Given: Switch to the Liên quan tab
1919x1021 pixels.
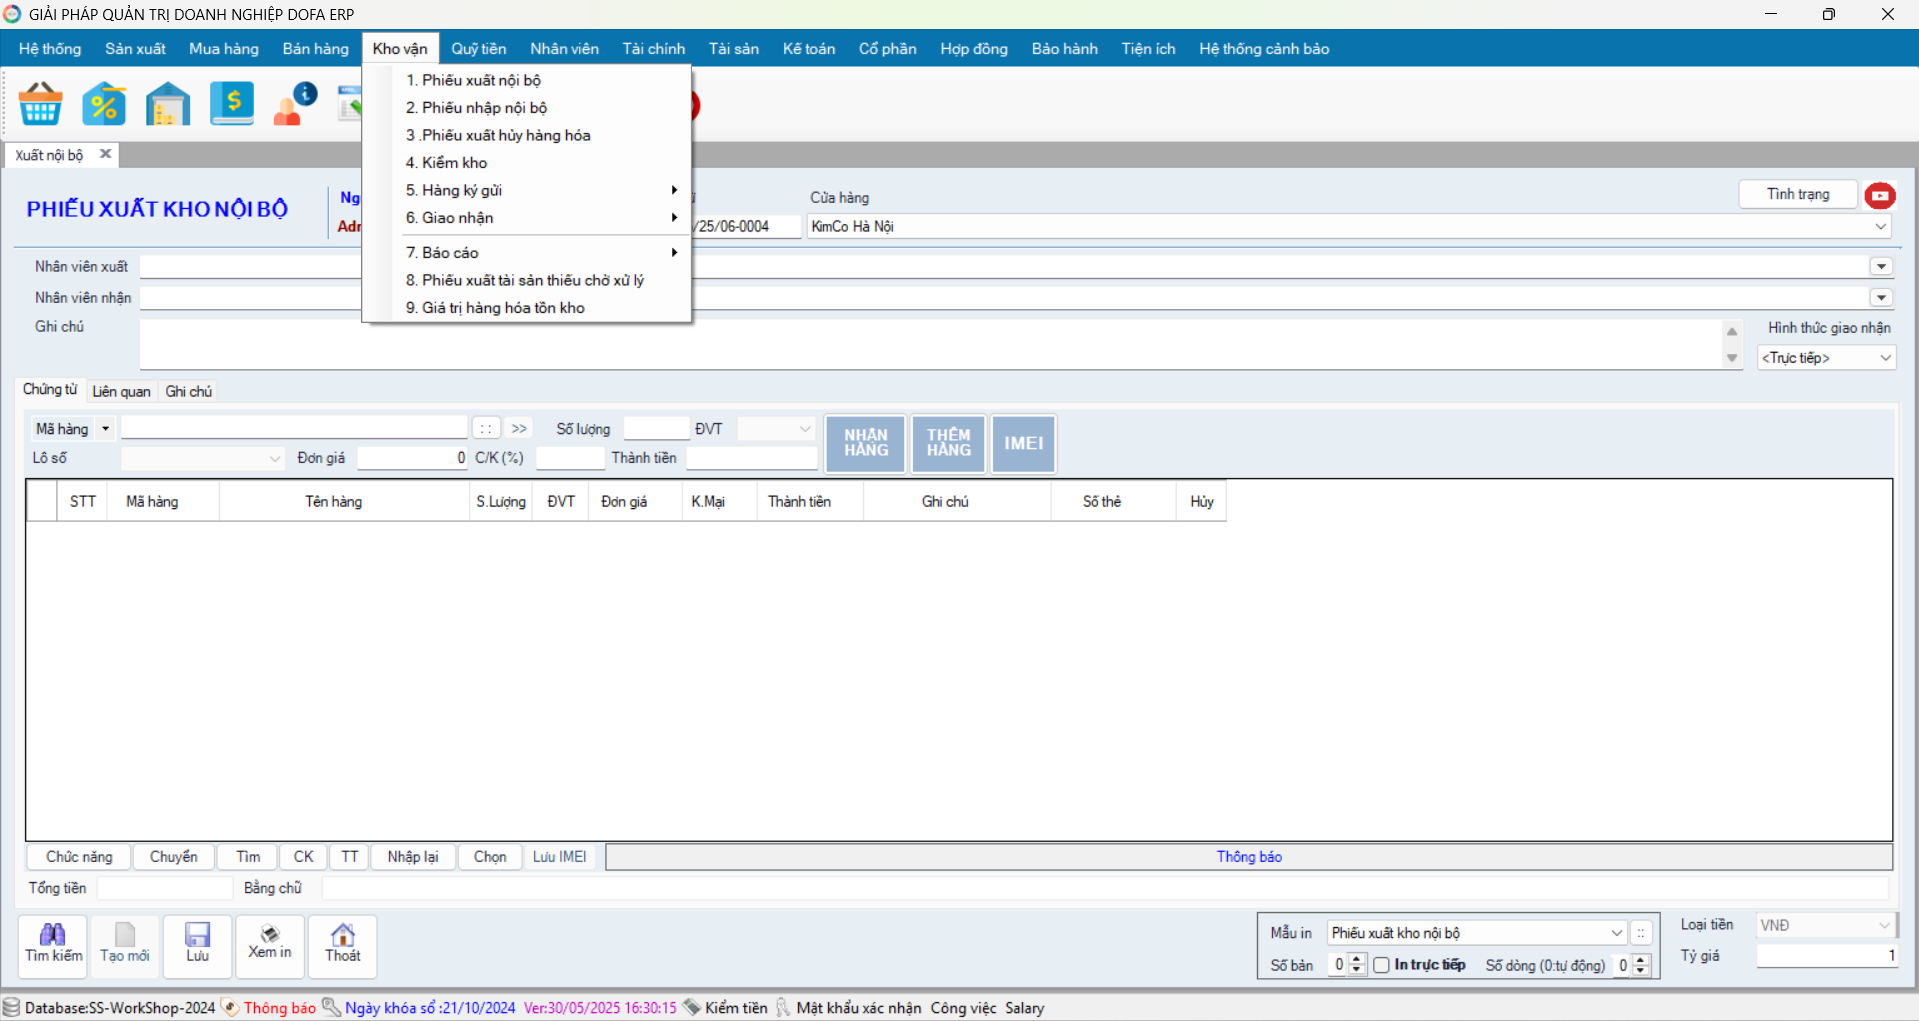Looking at the screenshot, I should coord(121,392).
